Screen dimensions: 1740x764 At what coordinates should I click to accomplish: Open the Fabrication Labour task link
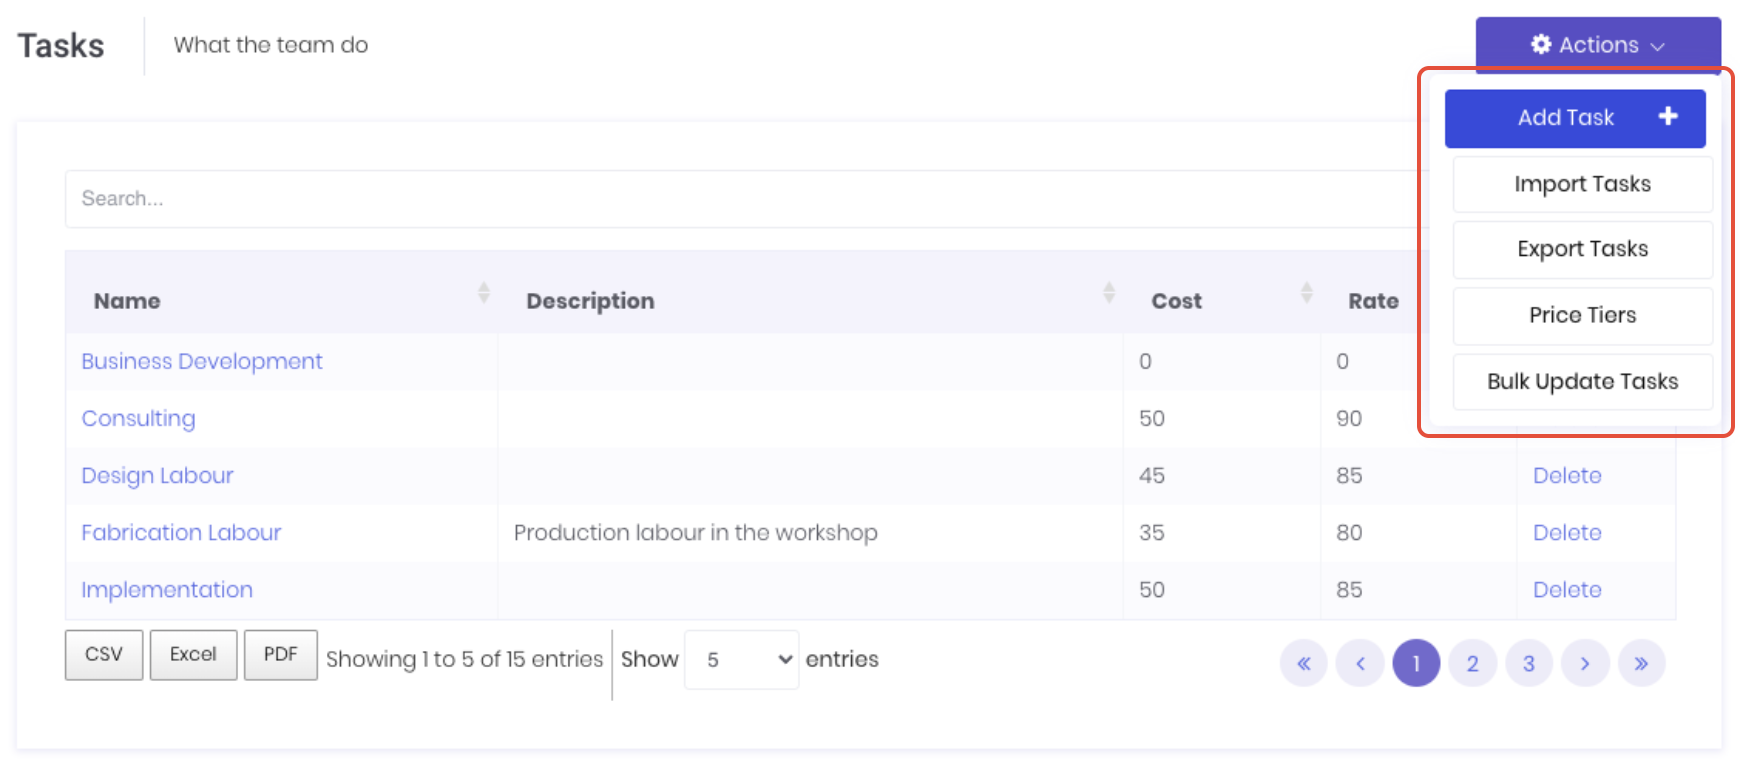click(x=181, y=533)
